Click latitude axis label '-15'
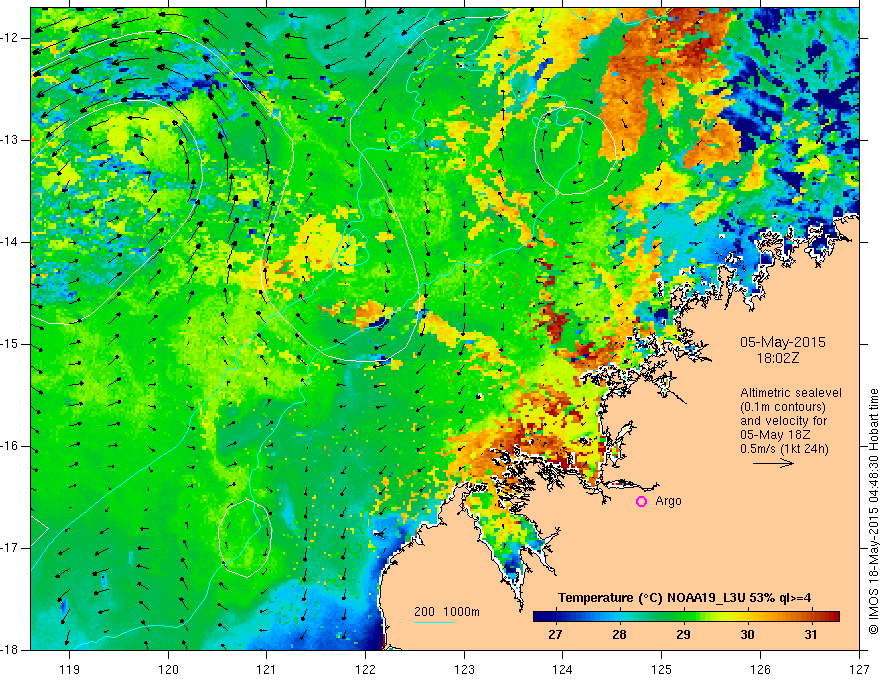 pyautogui.click(x=10, y=344)
